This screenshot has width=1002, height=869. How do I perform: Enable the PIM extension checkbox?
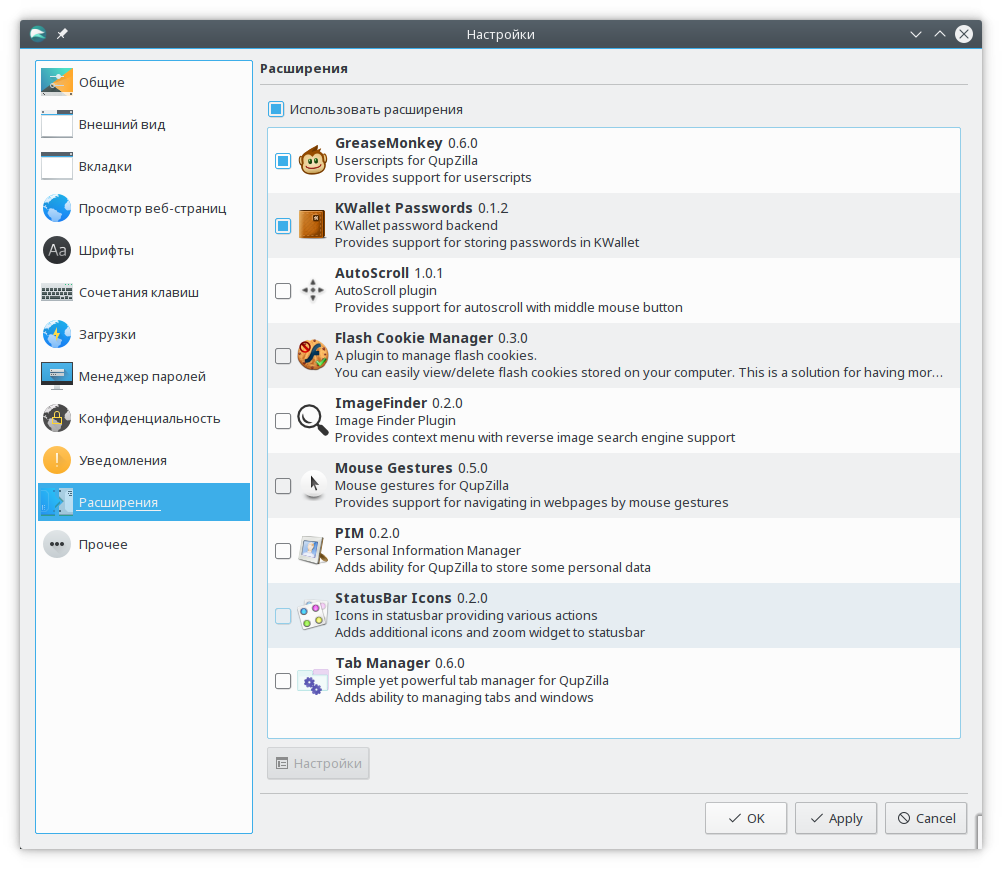pos(283,551)
